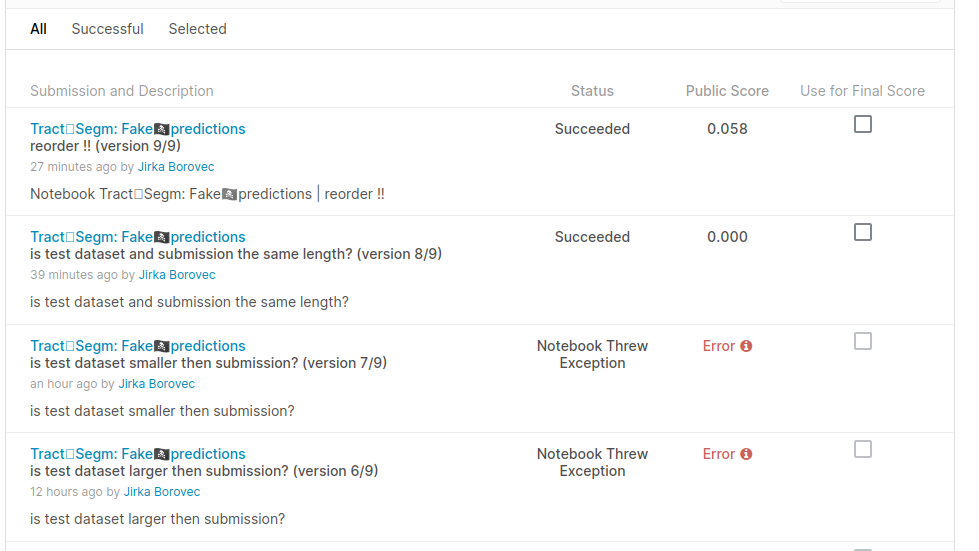979x551 pixels.
Task: Visit Jirka Borovec's profile from the 27 minutes ago entry
Action: tap(176, 167)
